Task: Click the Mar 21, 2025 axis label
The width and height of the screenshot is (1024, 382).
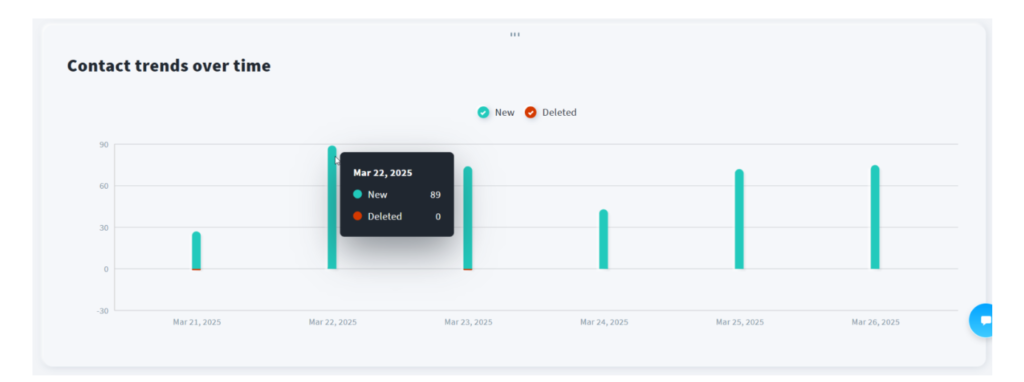Action: [197, 322]
